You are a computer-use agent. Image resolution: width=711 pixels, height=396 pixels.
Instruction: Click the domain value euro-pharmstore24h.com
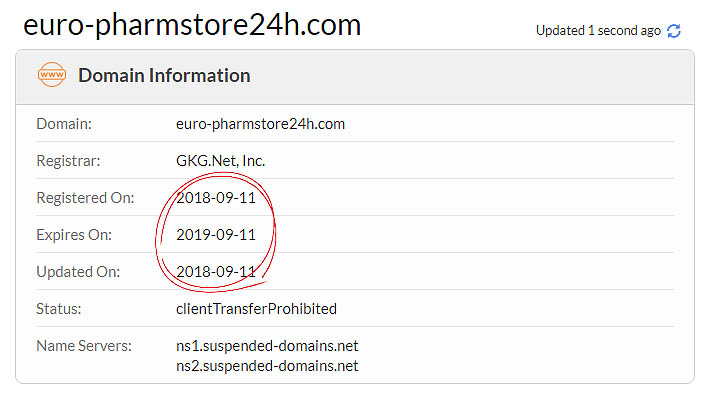pyautogui.click(x=260, y=123)
